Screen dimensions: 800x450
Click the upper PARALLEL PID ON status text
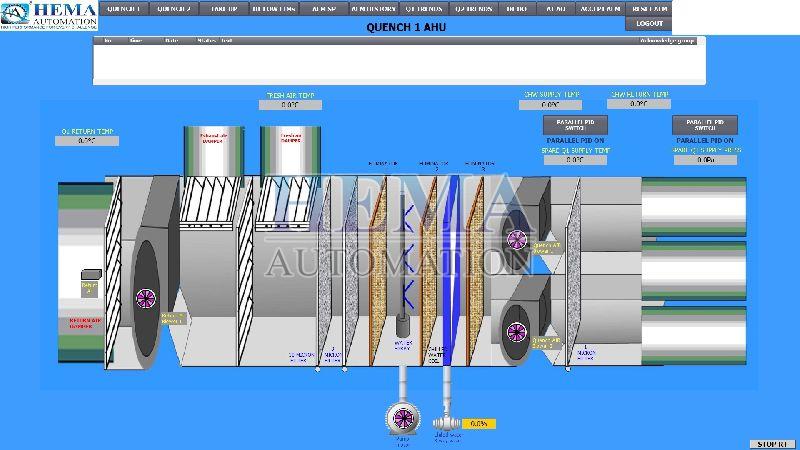[575, 140]
